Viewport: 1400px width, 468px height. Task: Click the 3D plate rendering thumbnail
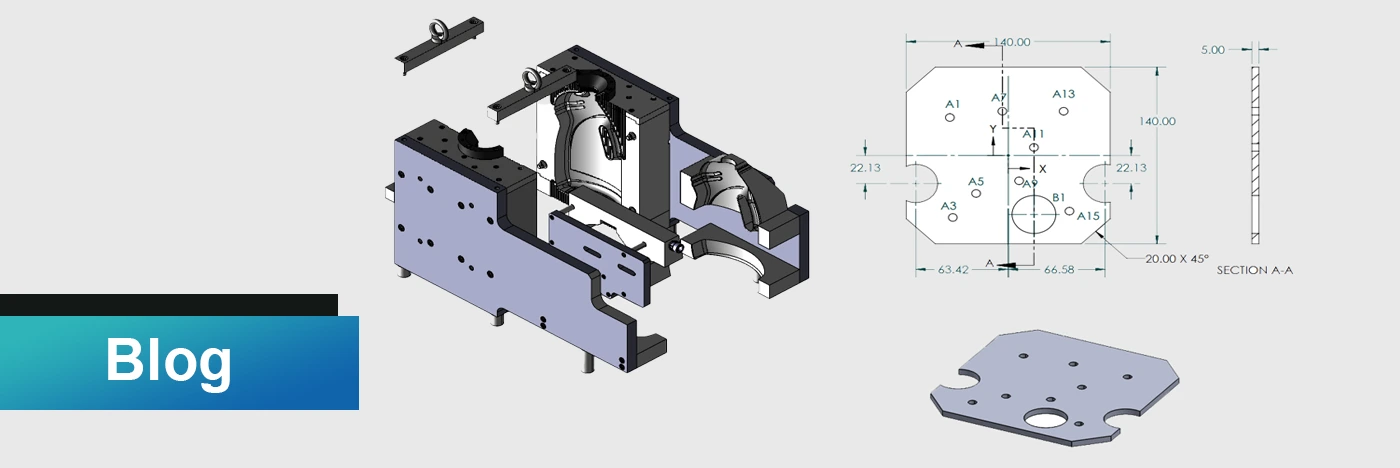click(x=1054, y=385)
